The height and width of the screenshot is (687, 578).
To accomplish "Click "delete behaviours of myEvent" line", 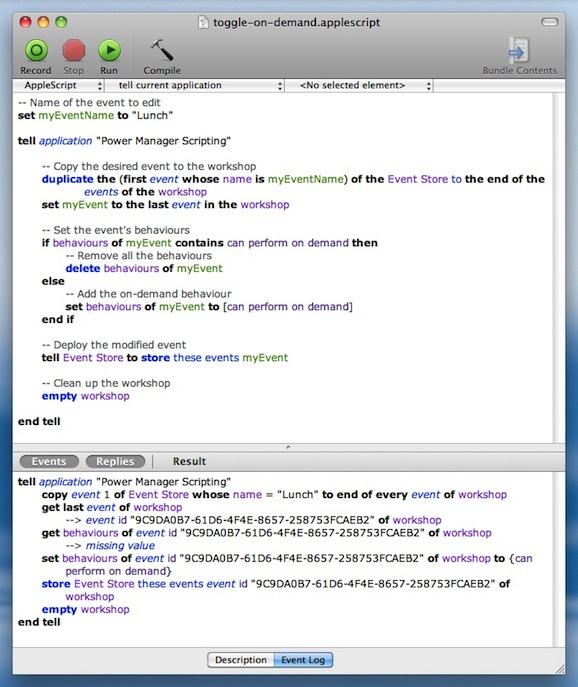I will pyautogui.click(x=144, y=269).
